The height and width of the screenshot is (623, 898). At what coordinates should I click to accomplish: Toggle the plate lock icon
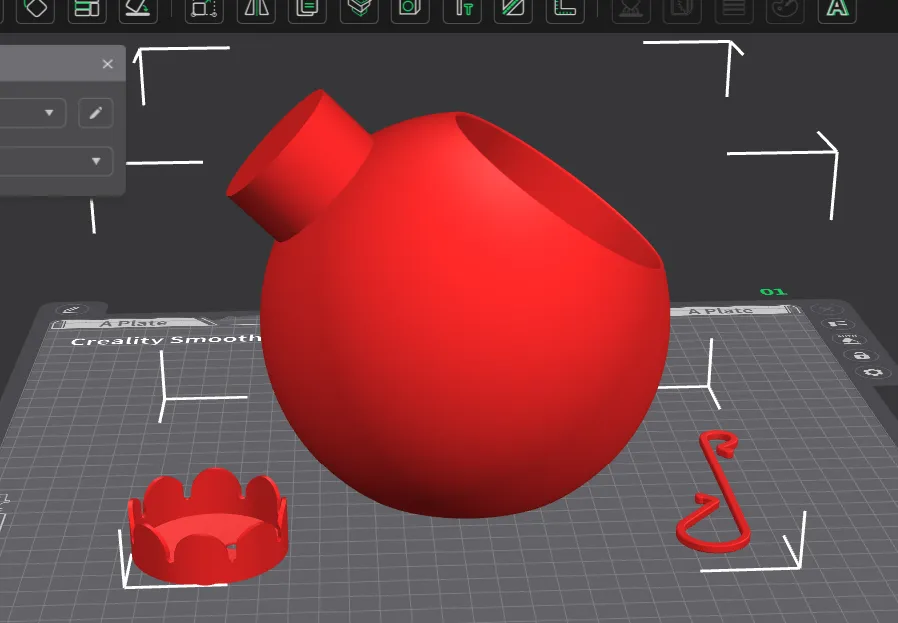[x=861, y=356]
